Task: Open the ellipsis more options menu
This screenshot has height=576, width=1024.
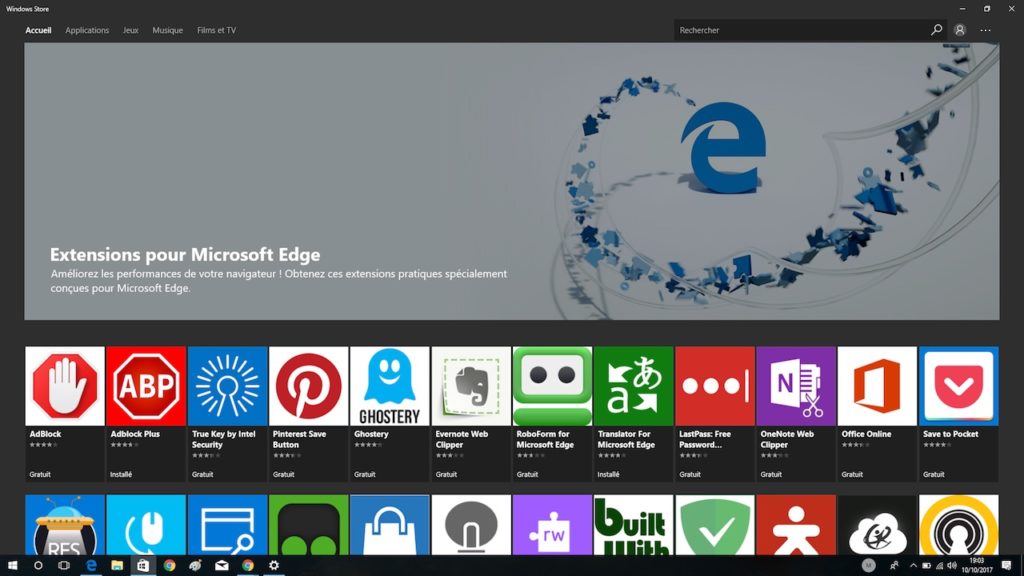Action: pyautogui.click(x=986, y=30)
